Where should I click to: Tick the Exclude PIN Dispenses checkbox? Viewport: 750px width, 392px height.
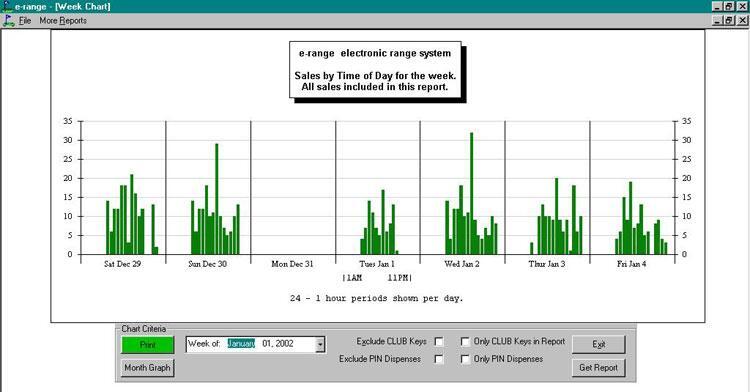tap(439, 359)
